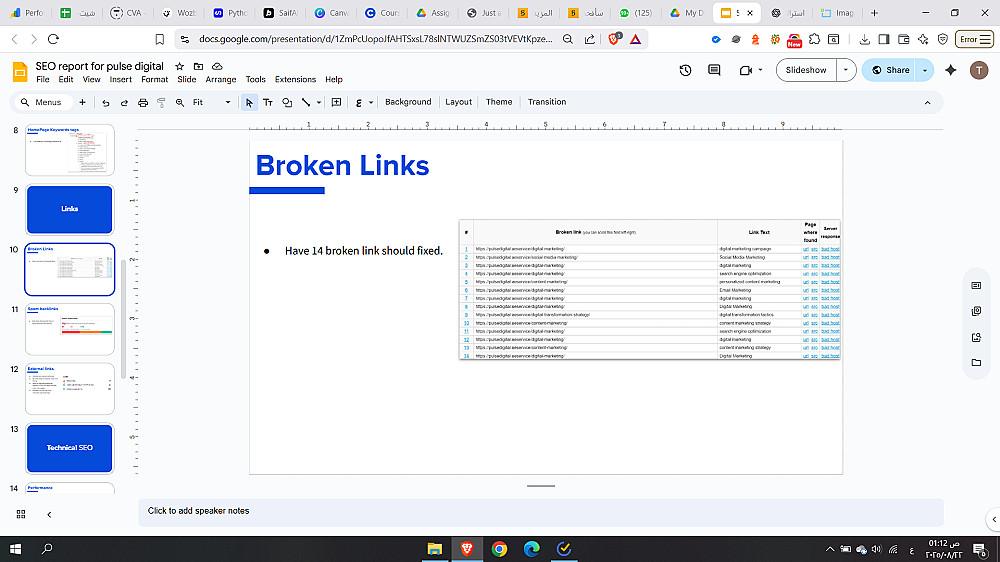Bookmark this page in the browser
The width and height of the screenshot is (1000, 562).
click(159, 39)
